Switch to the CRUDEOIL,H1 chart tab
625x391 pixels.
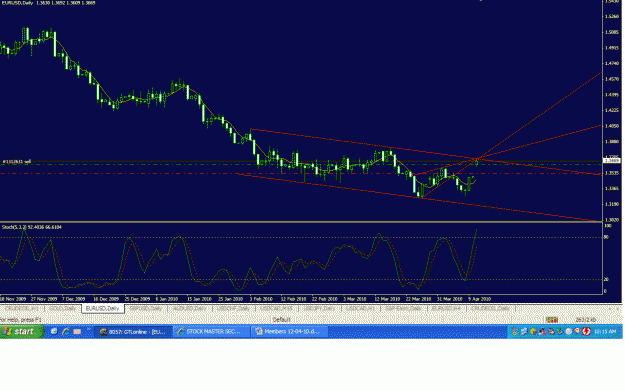coord(22,308)
